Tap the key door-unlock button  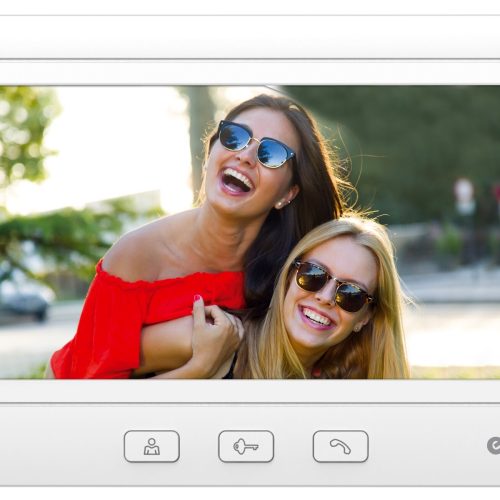tap(246, 446)
